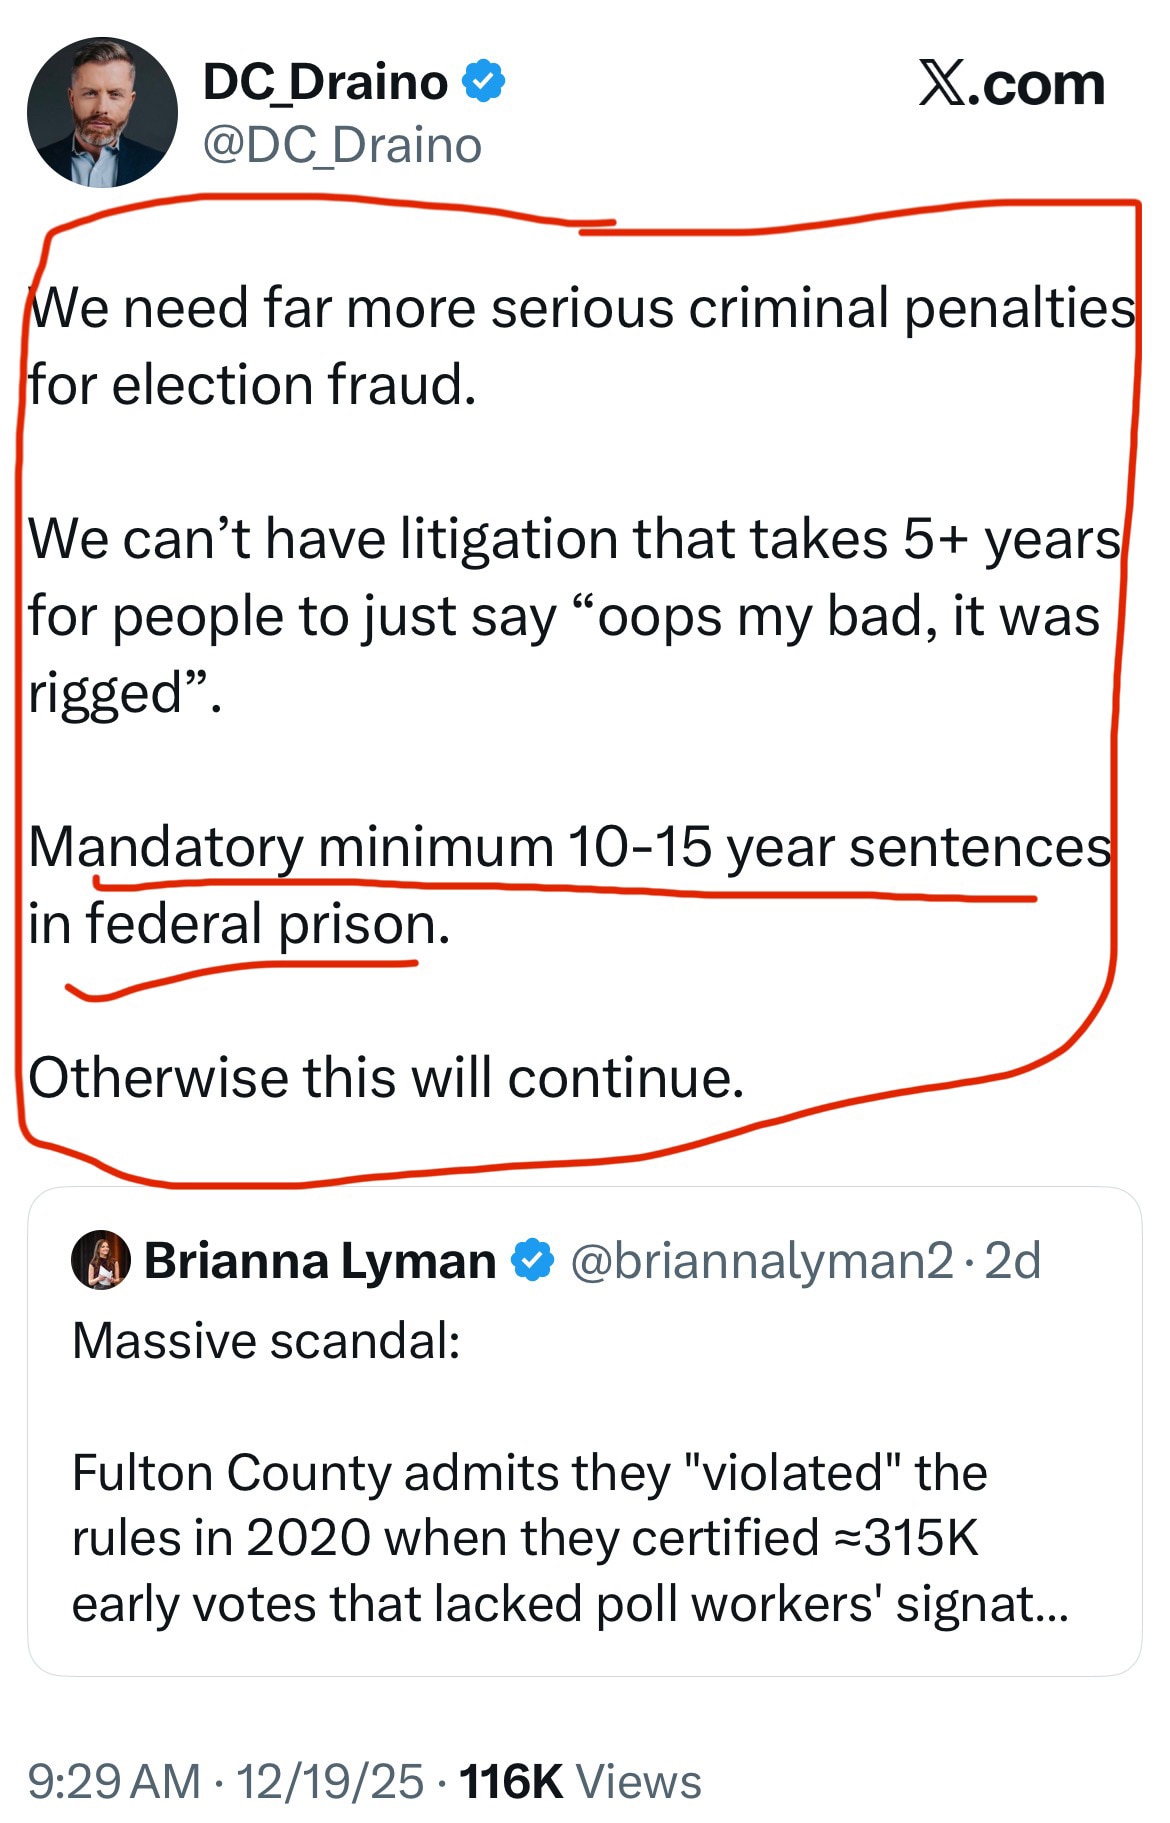Select the 2d timestamp on the quoted tweet
Image resolution: width=1170 pixels, height=1823 pixels.
point(1011,1262)
